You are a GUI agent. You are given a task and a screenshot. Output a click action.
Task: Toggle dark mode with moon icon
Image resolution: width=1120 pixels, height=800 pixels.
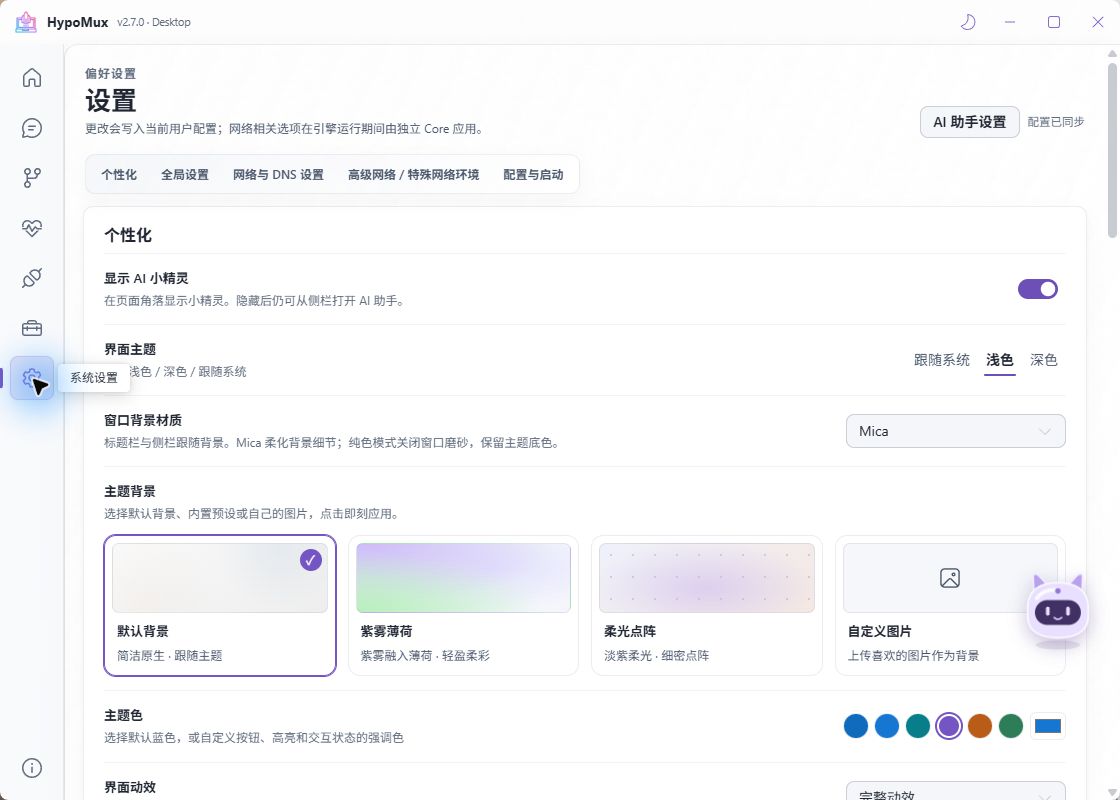point(967,22)
